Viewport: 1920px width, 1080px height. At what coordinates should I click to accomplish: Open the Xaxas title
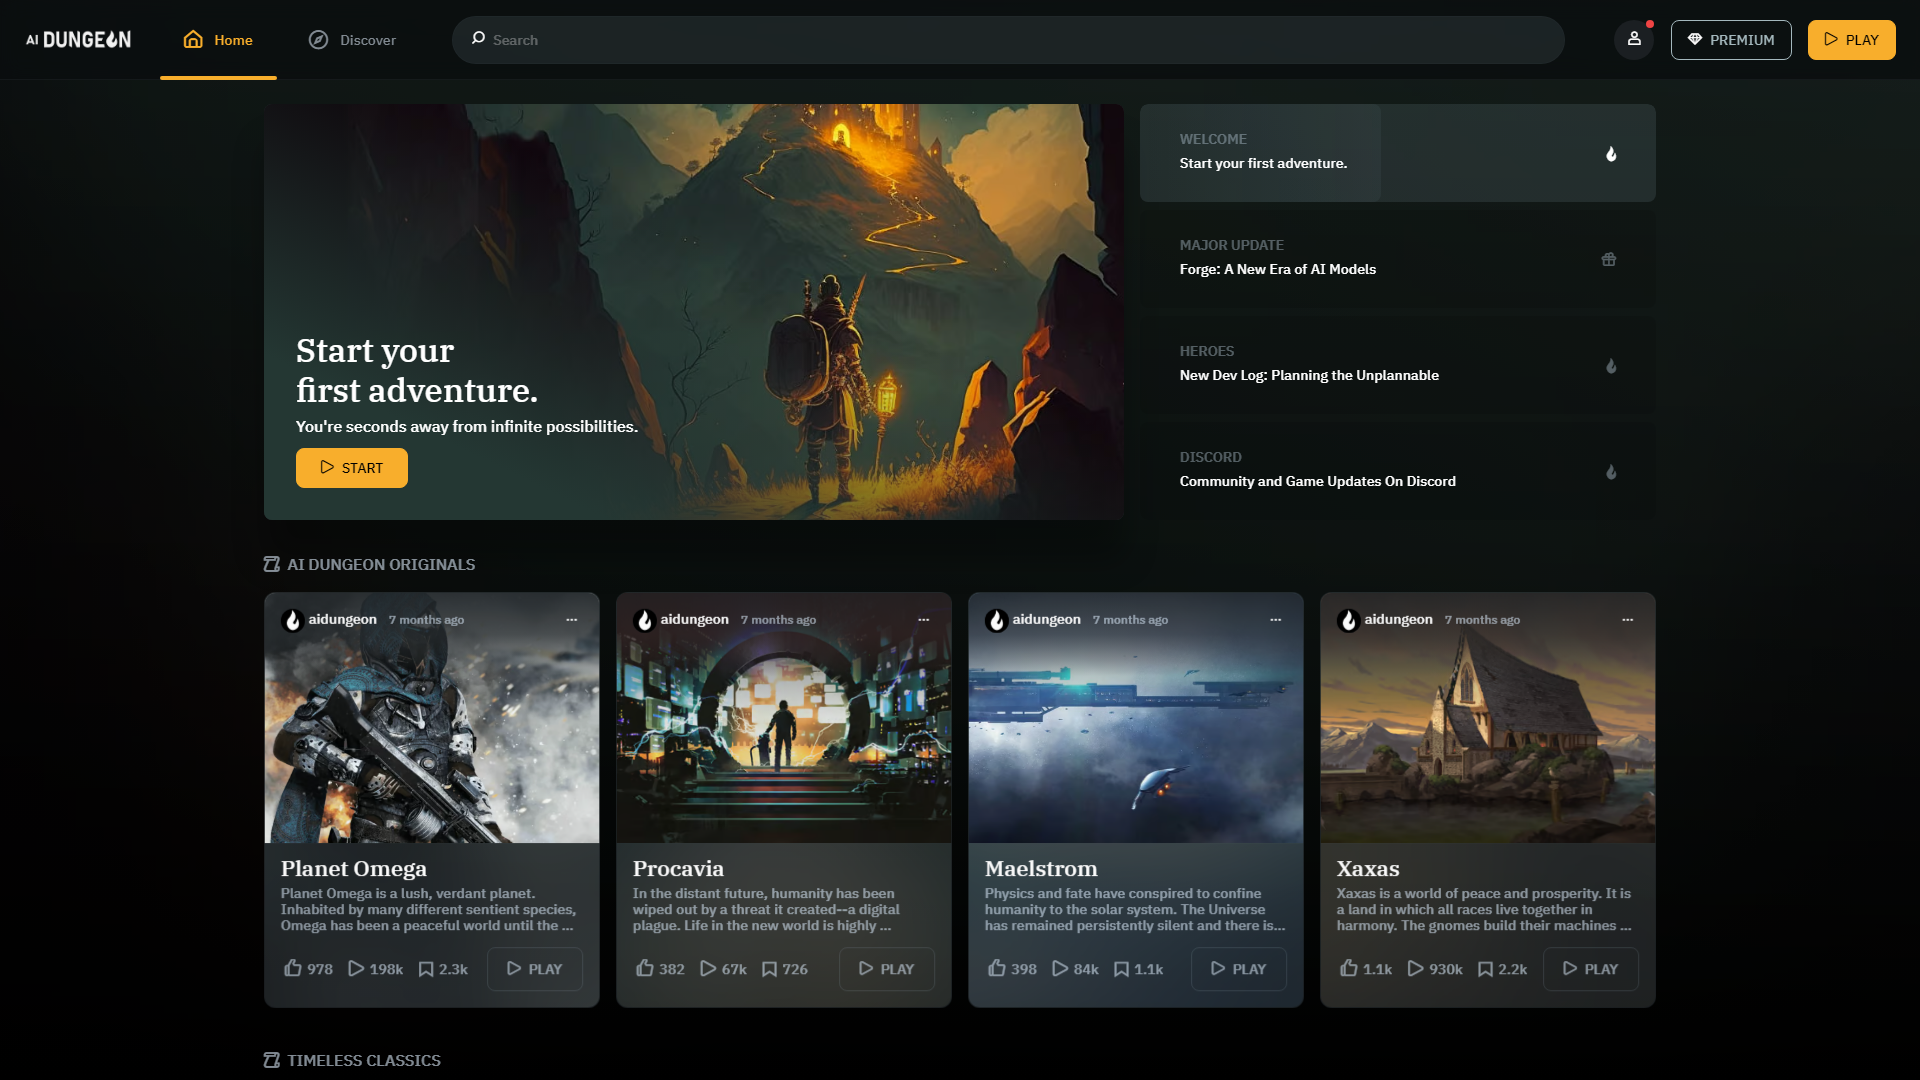1368,868
